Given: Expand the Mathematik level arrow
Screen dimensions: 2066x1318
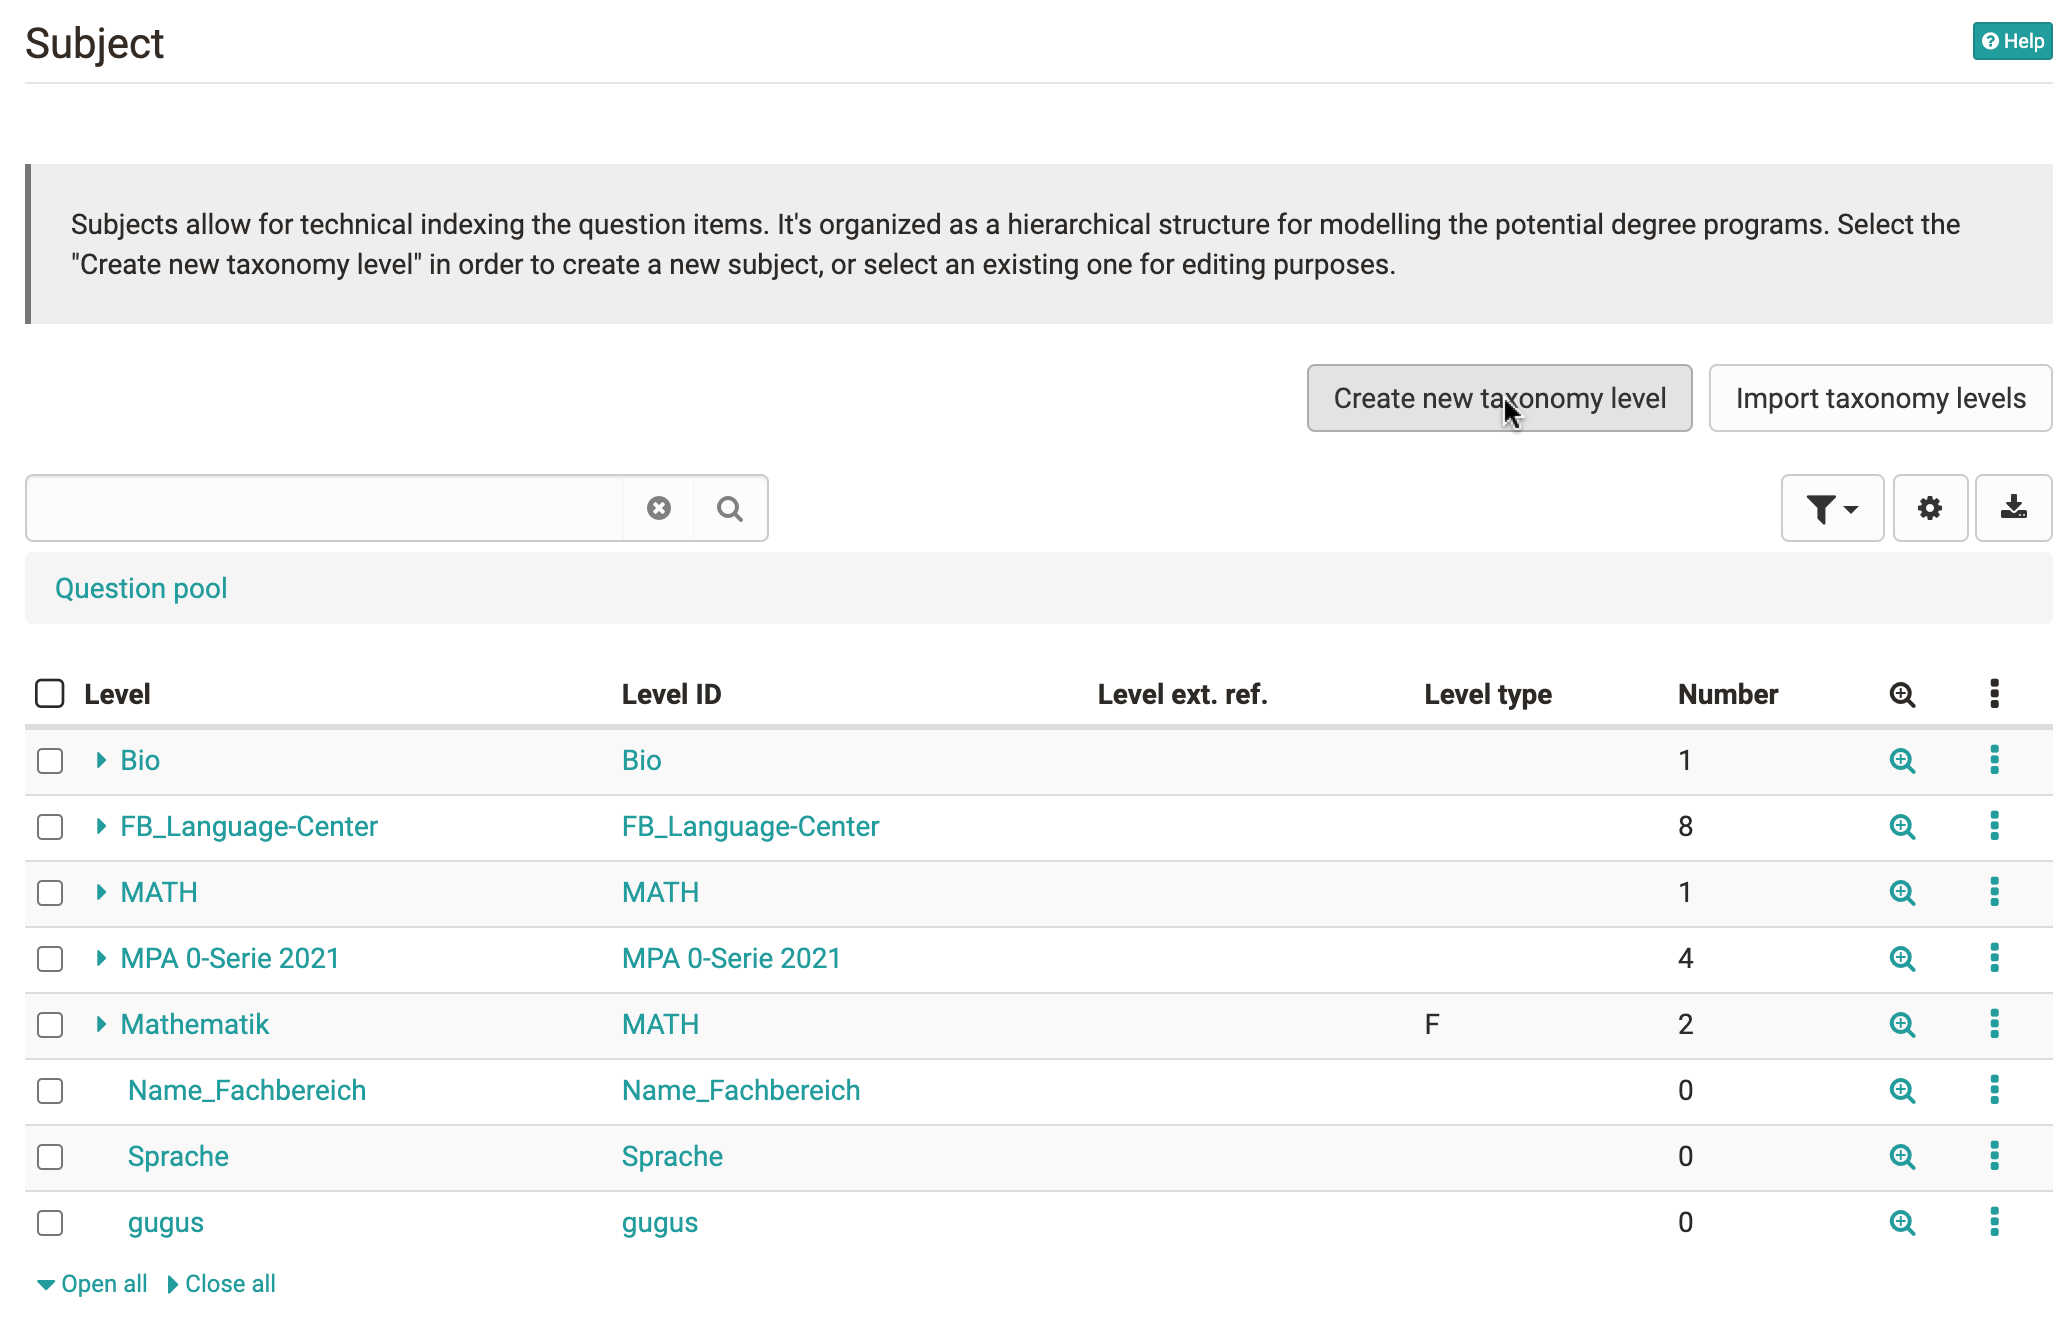Looking at the screenshot, I should [101, 1024].
